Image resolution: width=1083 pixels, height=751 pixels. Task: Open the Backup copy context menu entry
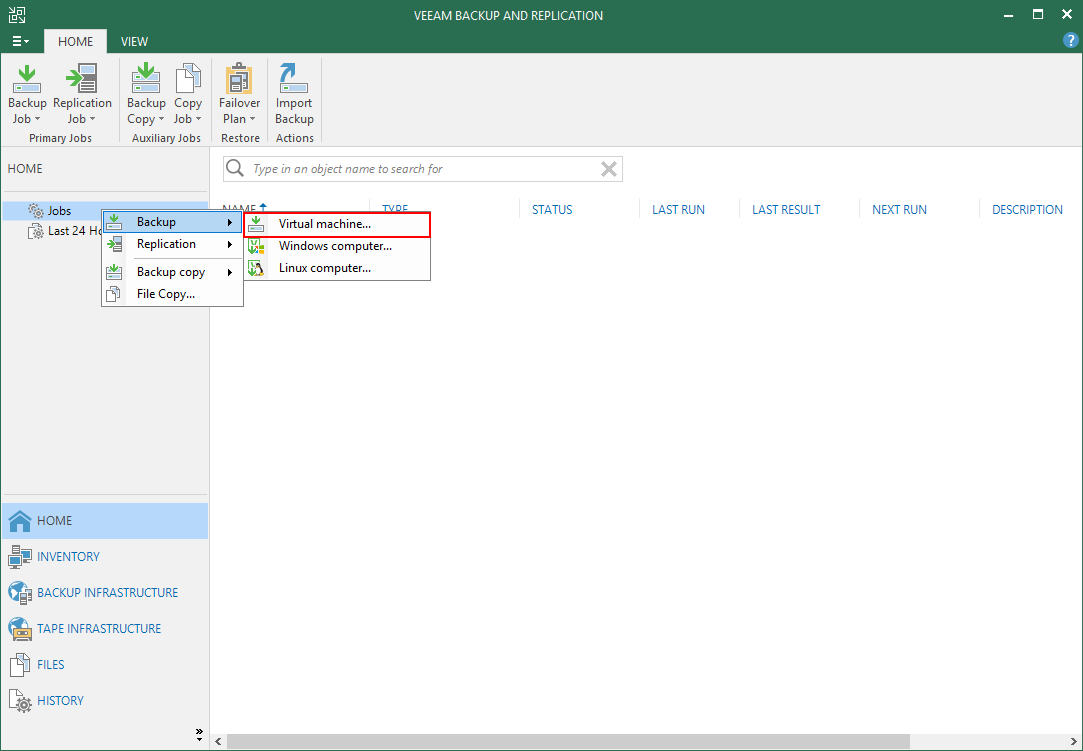(x=173, y=272)
